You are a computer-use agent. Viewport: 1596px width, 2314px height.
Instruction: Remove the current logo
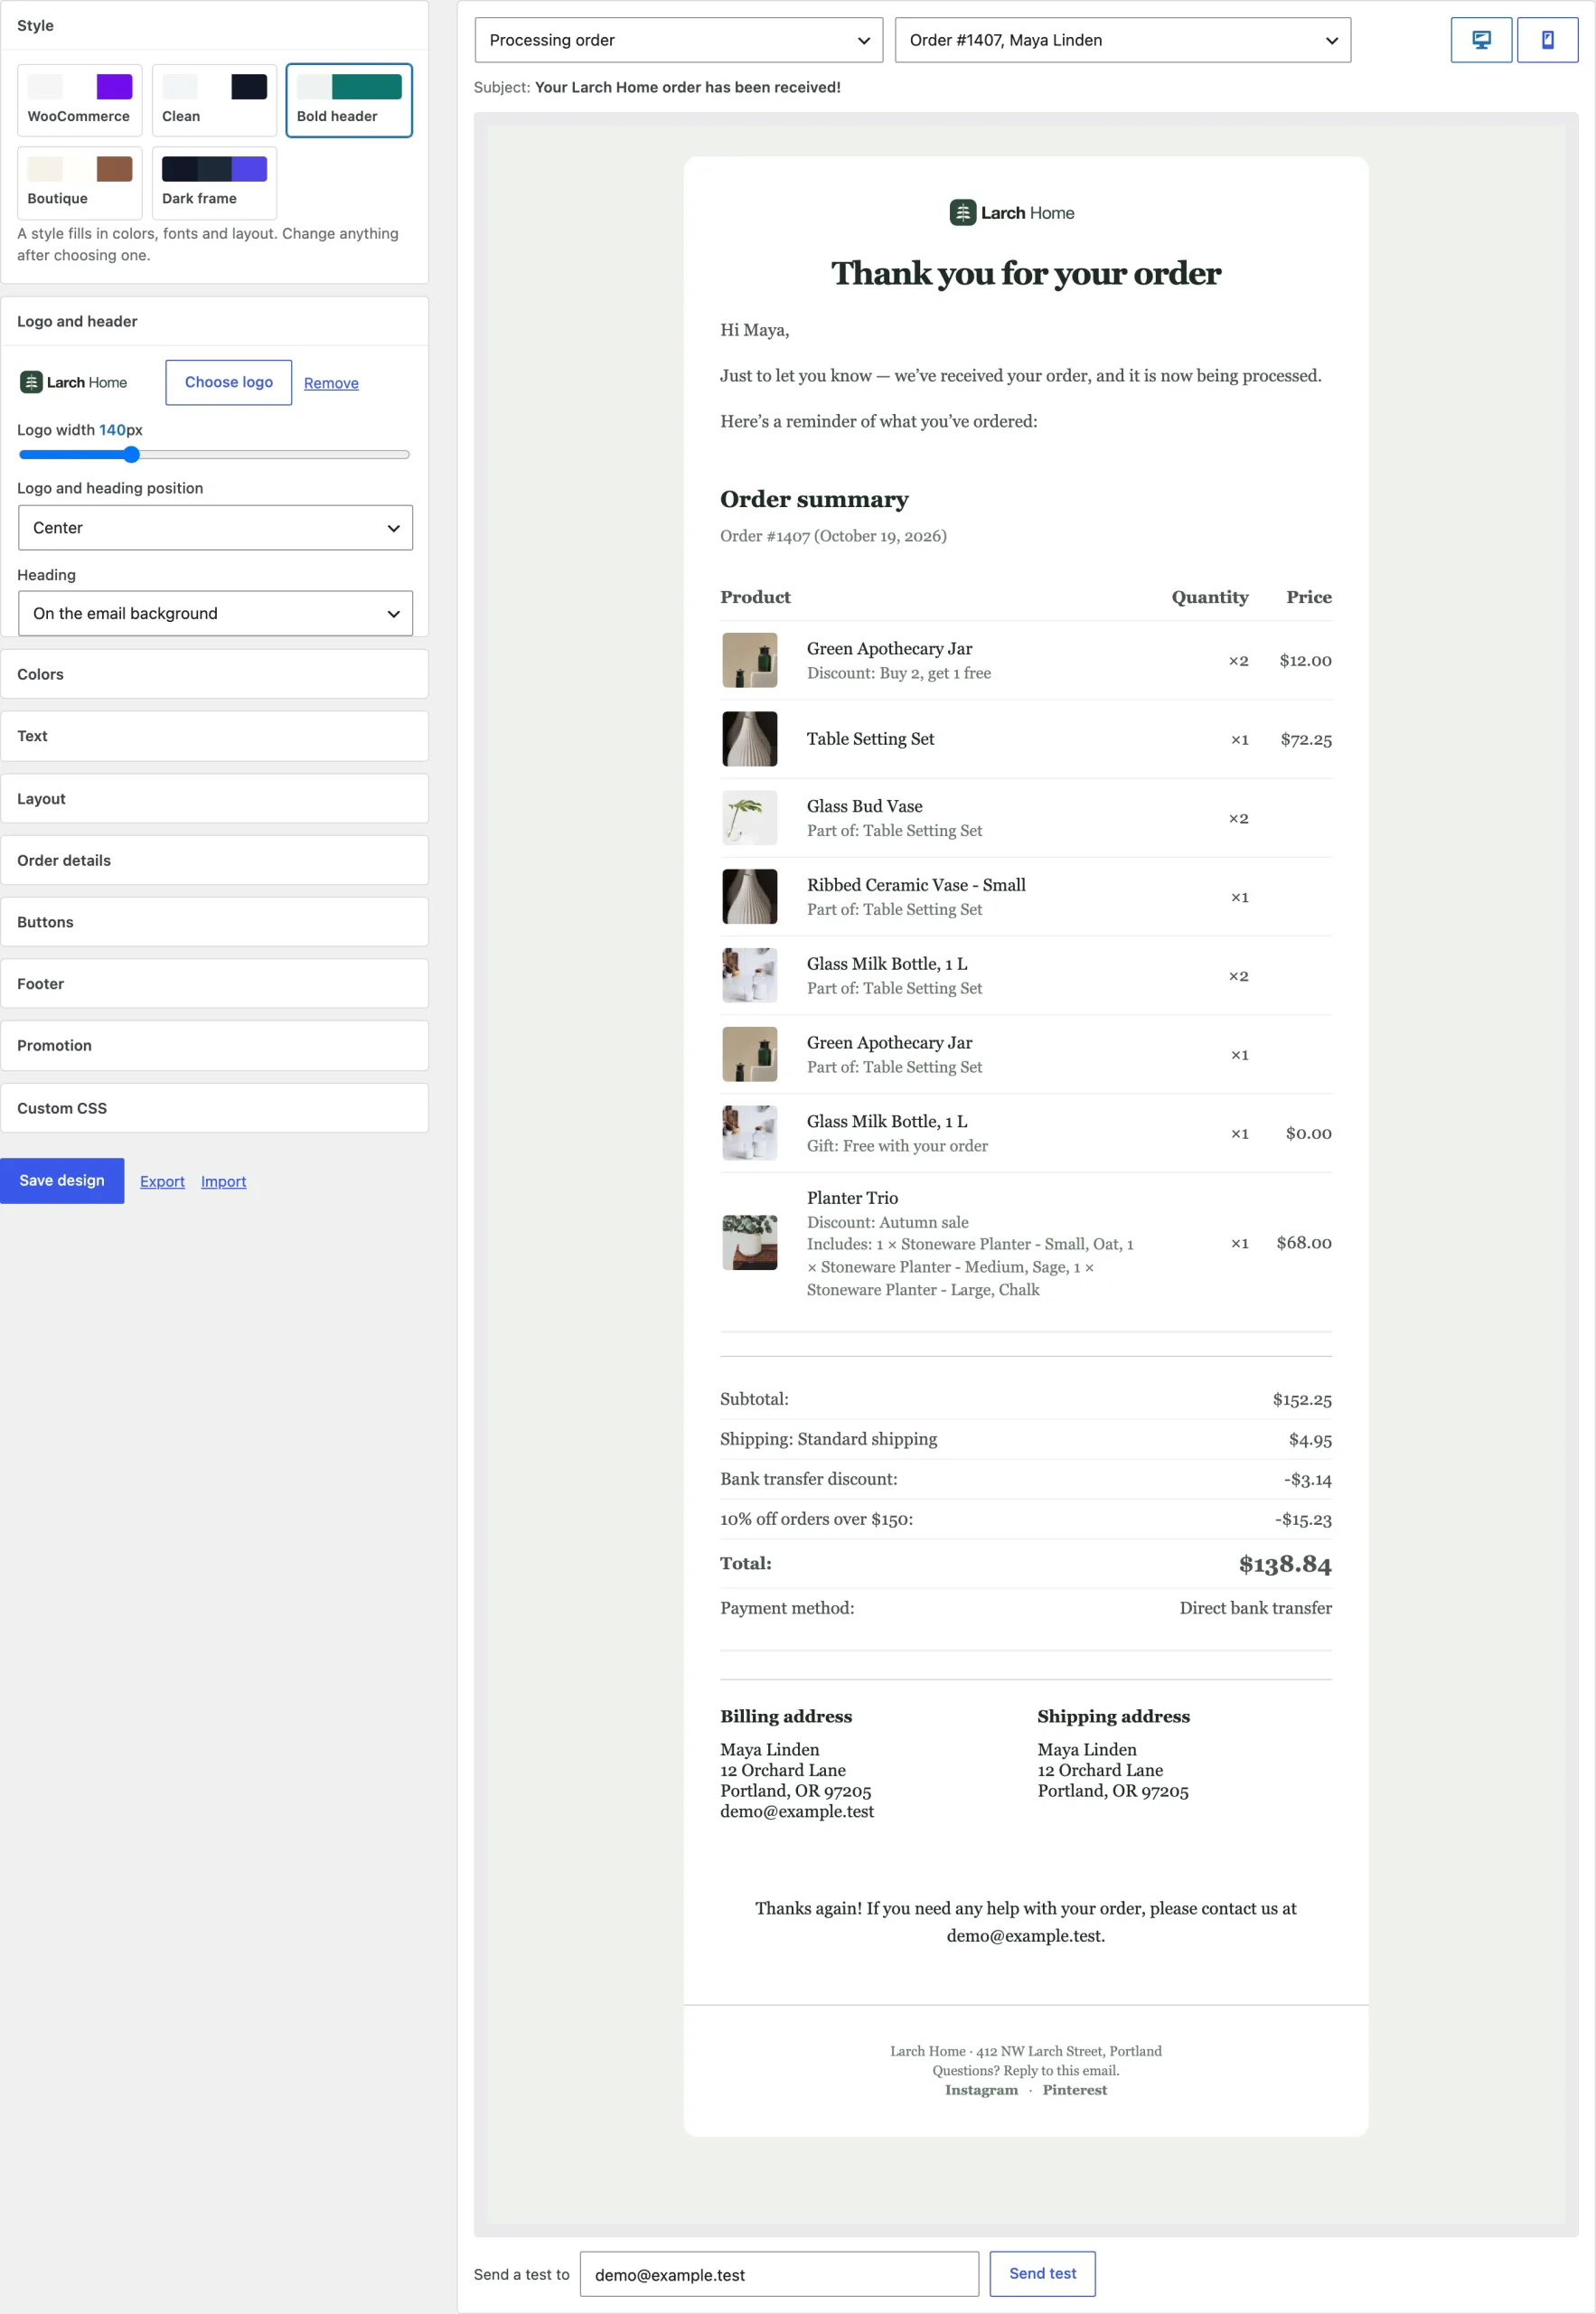[331, 383]
